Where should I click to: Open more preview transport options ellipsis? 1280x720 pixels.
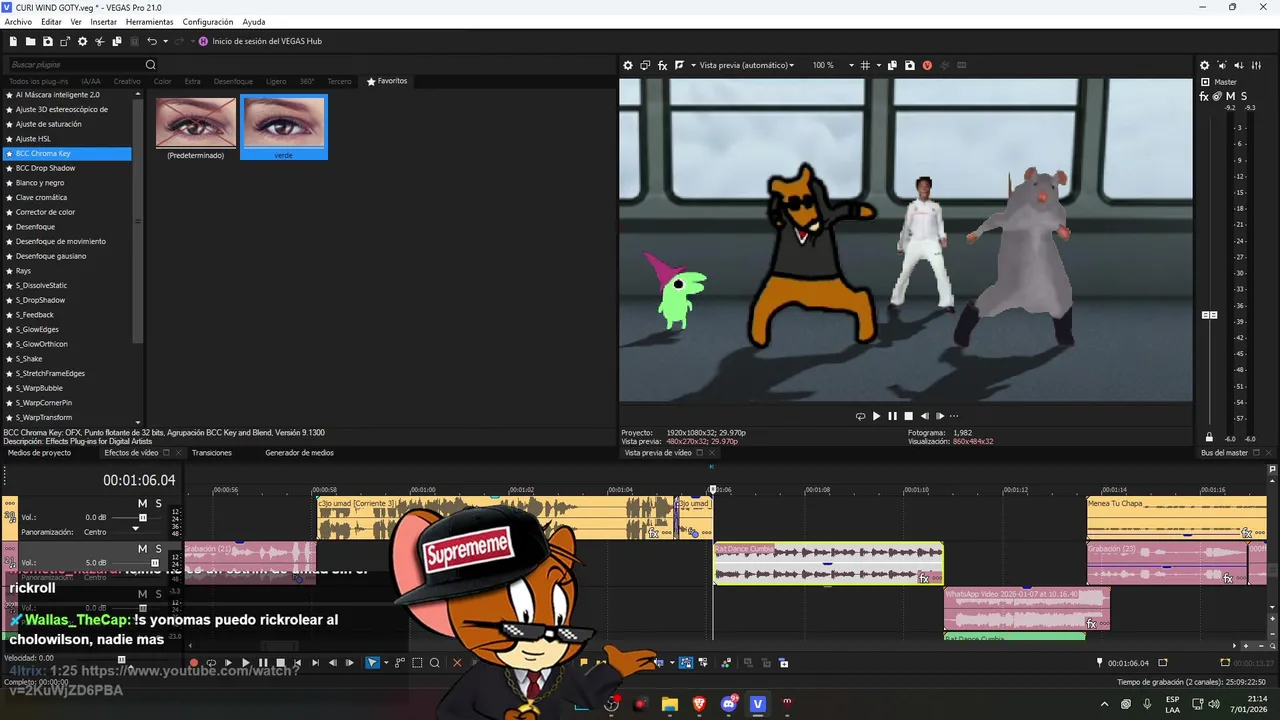click(x=954, y=416)
